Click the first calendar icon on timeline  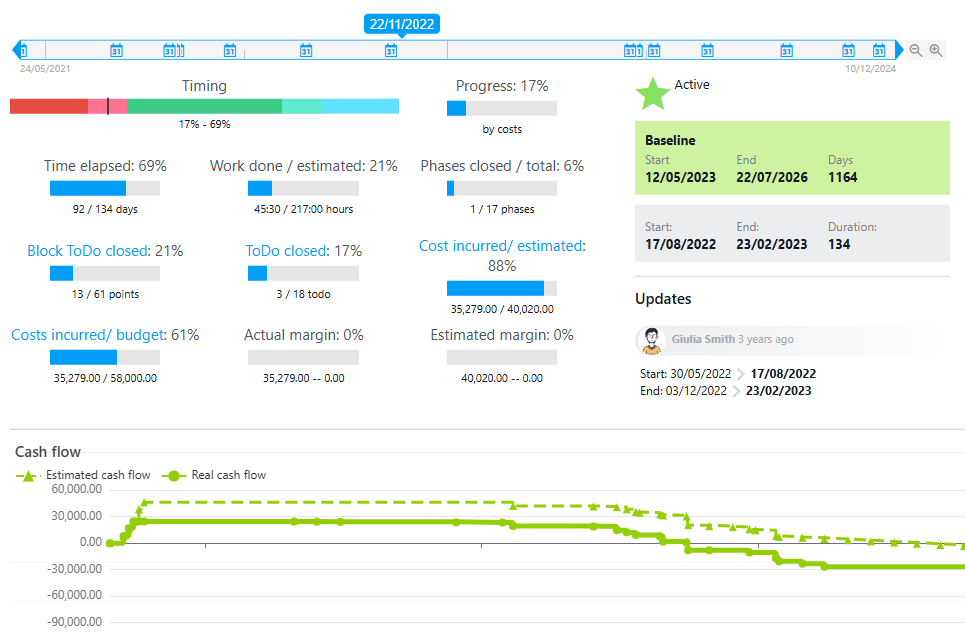[24, 50]
